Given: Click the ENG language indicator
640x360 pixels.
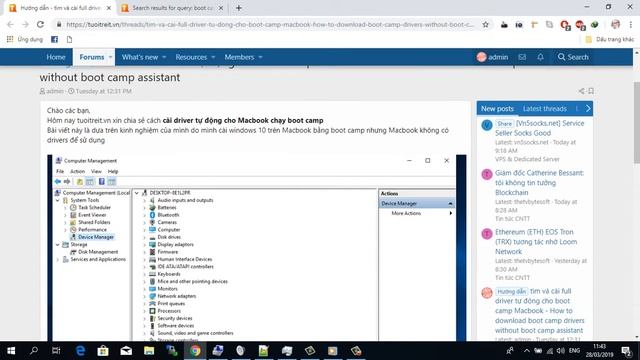Looking at the screenshot, I should tap(574, 351).
